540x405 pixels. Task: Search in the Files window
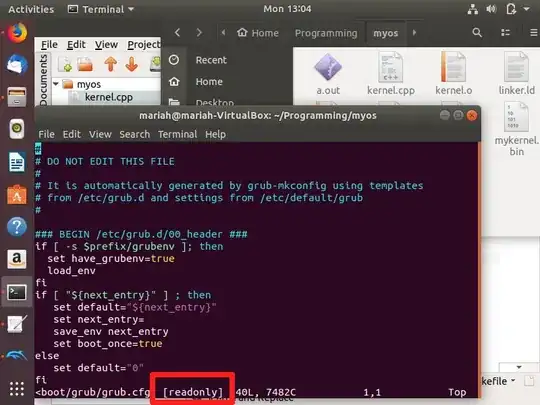pyautogui.click(x=477, y=33)
